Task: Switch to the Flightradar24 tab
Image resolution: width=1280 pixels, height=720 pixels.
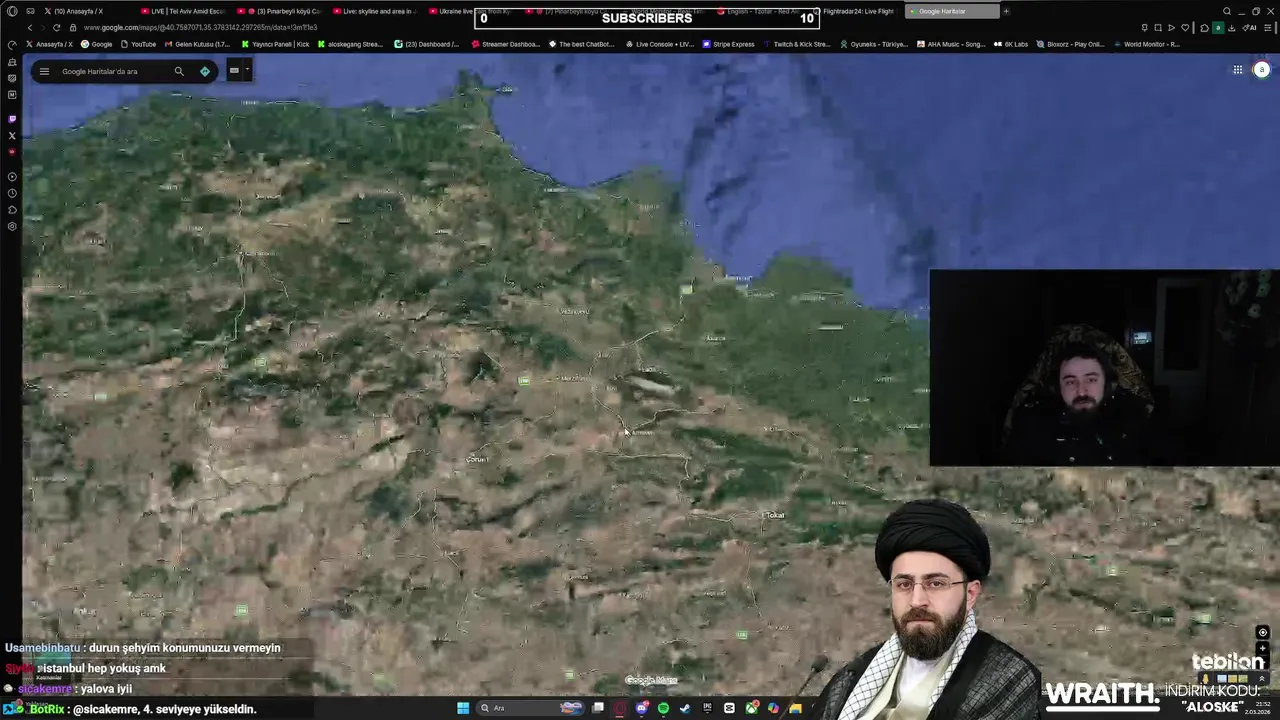Action: coord(854,11)
